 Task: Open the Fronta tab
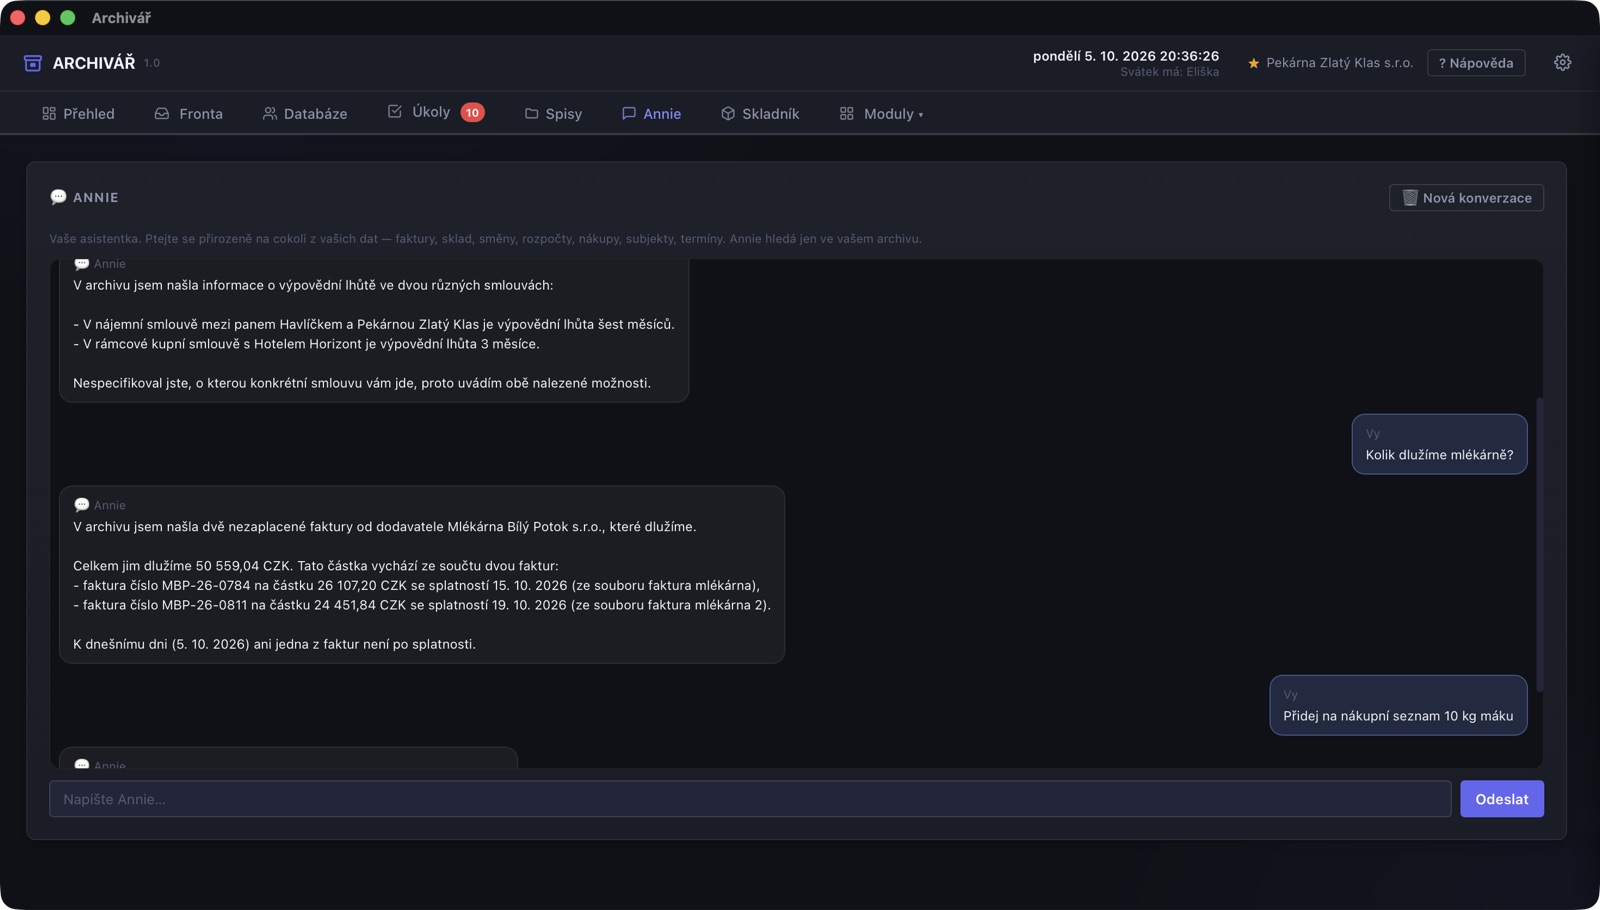(x=189, y=114)
